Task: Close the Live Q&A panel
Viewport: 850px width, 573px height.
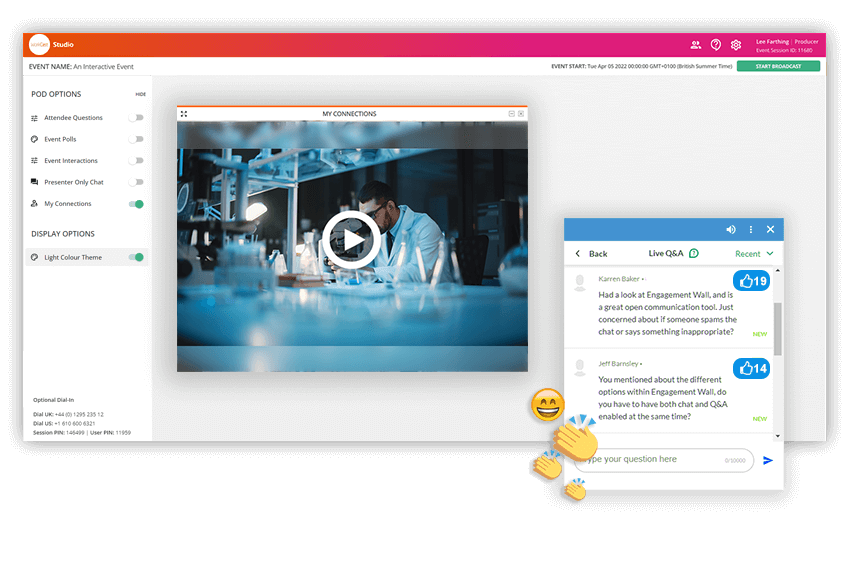Action: click(770, 229)
